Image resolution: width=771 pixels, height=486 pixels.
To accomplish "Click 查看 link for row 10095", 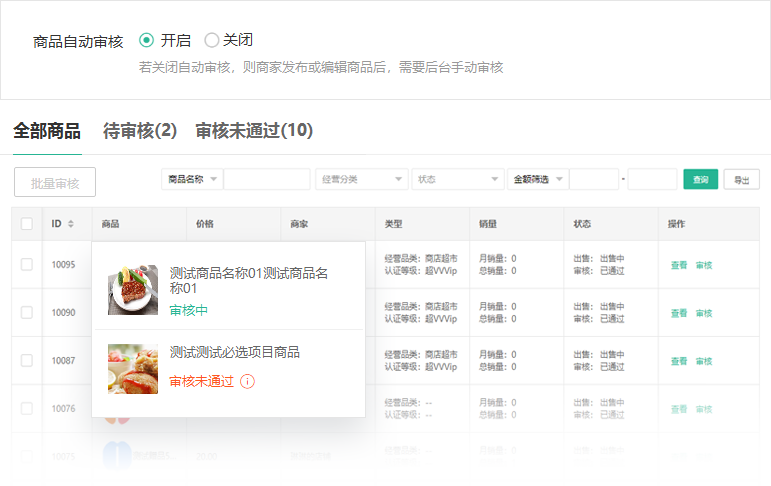I will pyautogui.click(x=679, y=265).
